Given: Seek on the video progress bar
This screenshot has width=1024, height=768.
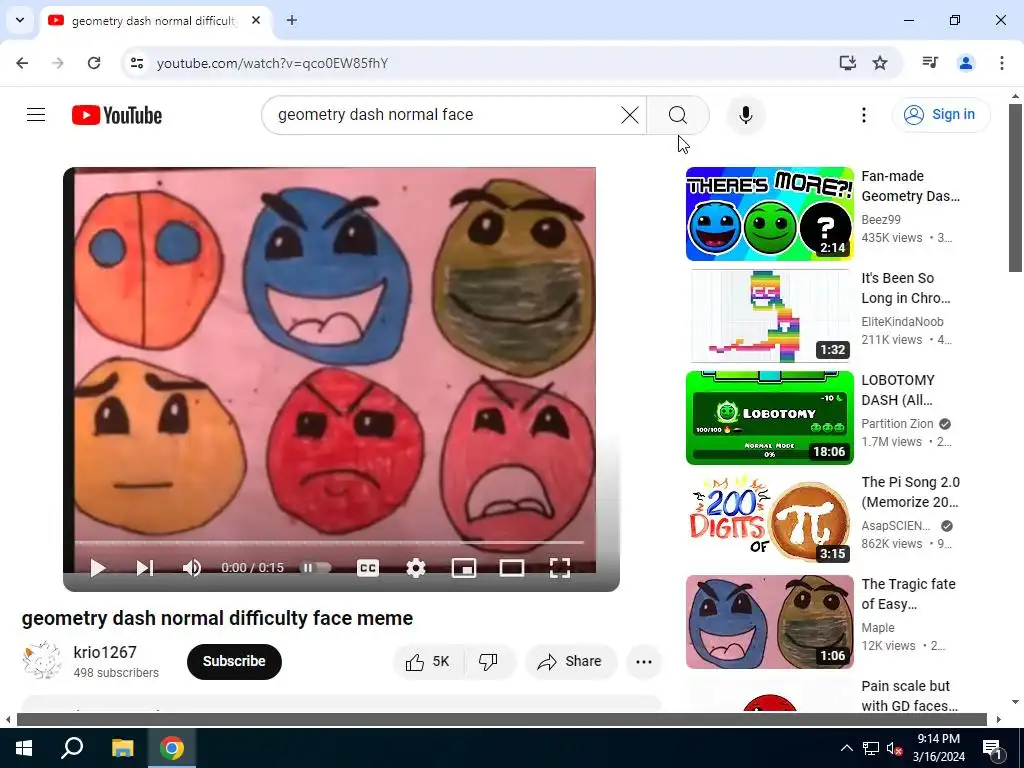Looking at the screenshot, I should (328, 543).
